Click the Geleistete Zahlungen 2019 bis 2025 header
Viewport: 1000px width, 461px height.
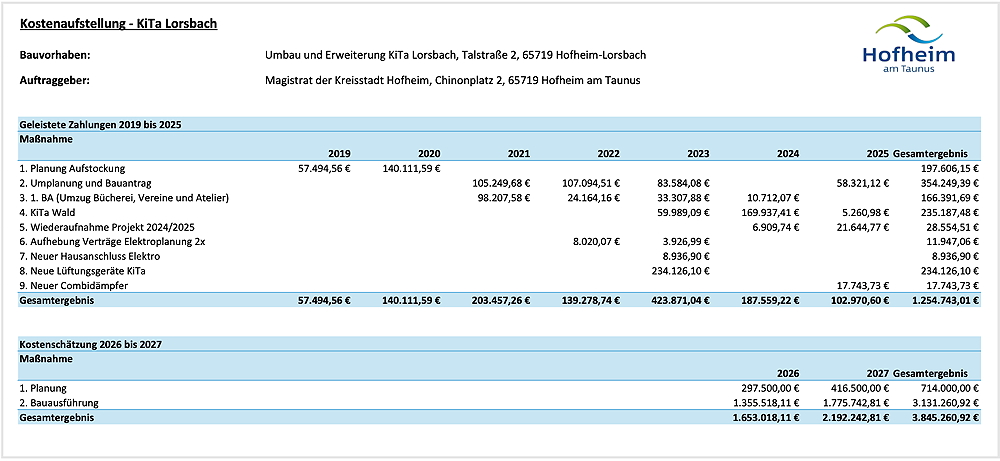tap(100, 125)
